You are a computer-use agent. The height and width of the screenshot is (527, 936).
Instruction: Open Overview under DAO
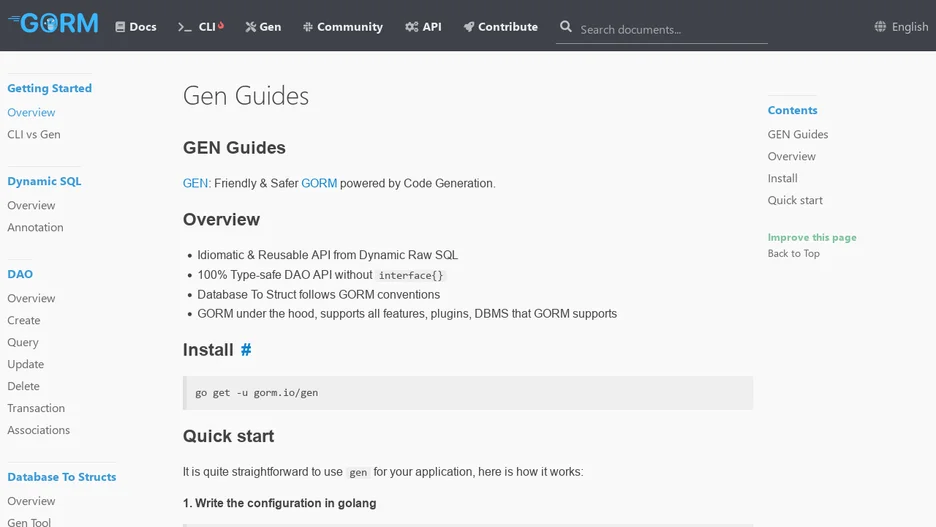pos(31,298)
